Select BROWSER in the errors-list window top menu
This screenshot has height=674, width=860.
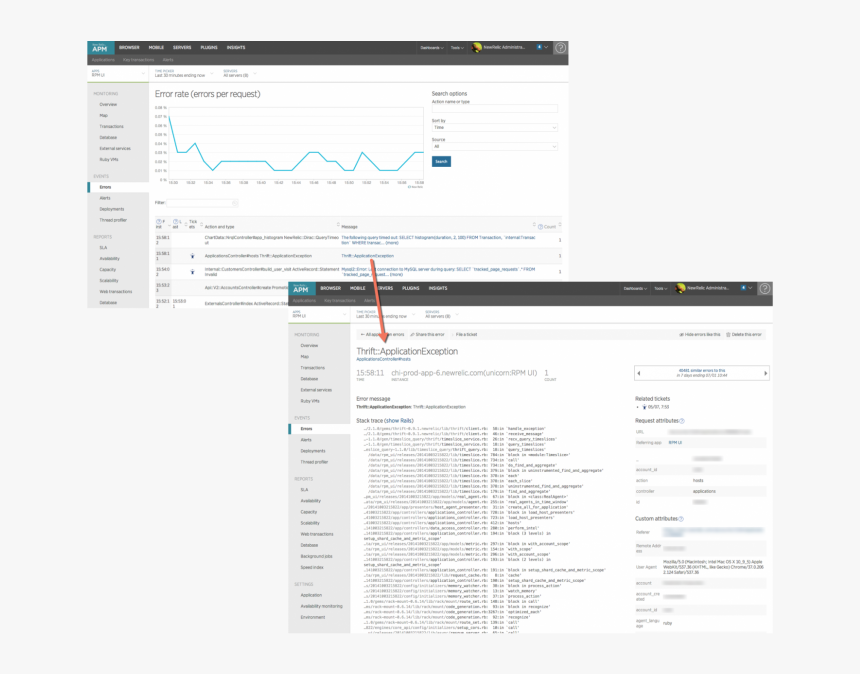[129, 48]
